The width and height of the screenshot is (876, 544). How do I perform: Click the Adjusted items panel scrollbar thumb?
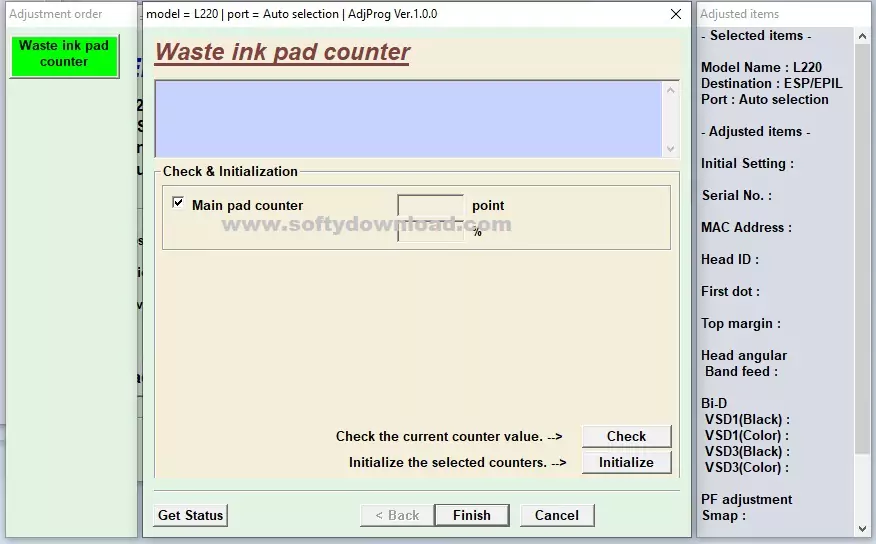(x=861, y=251)
